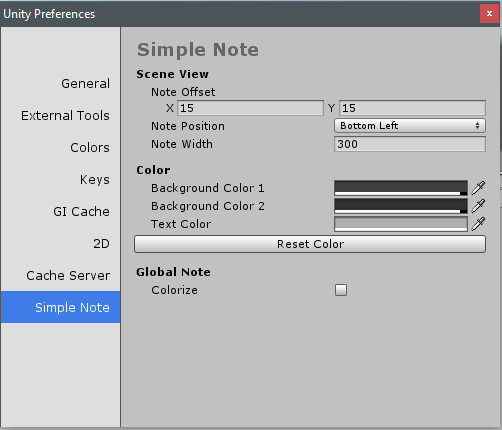Use the eyedropper beside Background Color 2
Image resolution: width=502 pixels, height=430 pixels.
pos(478,206)
